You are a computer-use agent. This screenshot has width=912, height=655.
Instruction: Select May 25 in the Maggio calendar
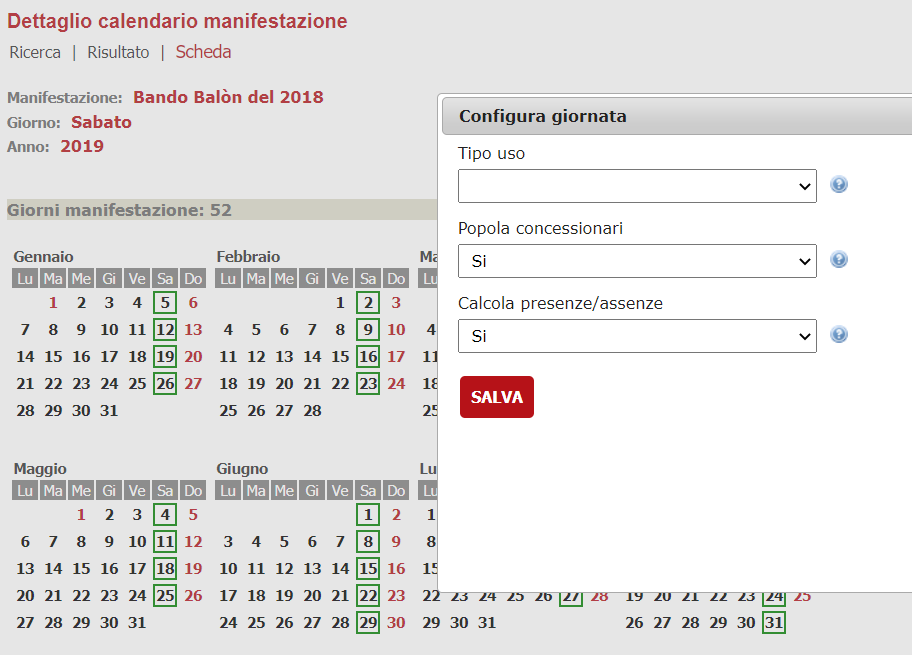click(164, 595)
